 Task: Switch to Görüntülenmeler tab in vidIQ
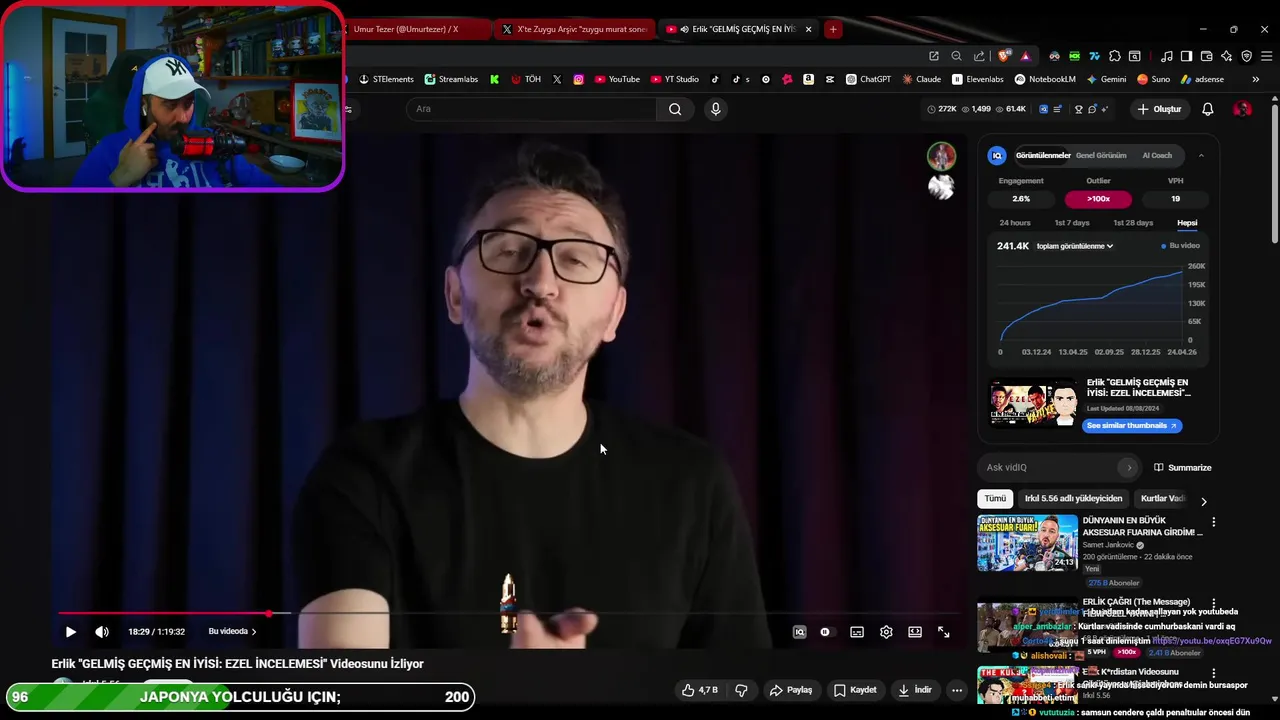point(1043,155)
